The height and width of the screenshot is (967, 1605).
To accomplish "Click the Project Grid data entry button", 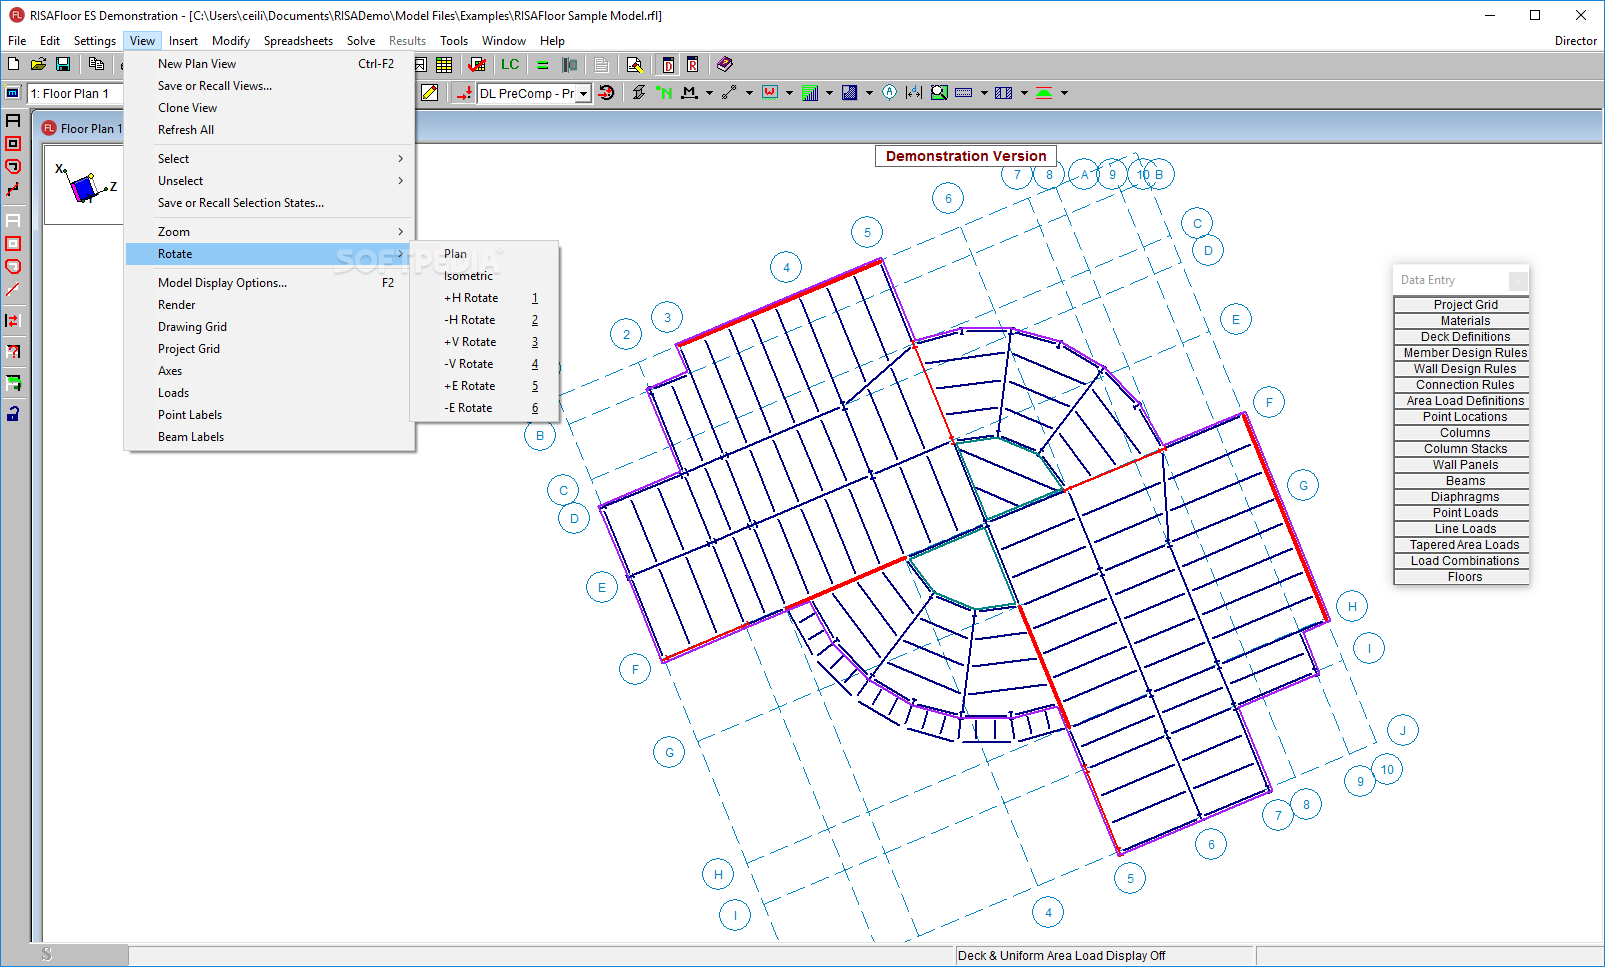I will tap(1461, 305).
